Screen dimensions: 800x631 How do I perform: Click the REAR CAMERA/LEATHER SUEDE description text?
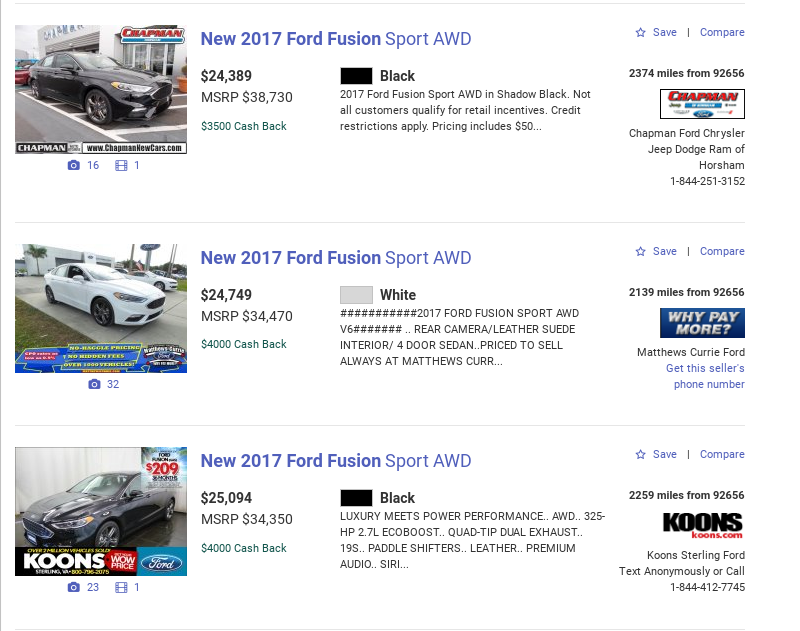460,337
